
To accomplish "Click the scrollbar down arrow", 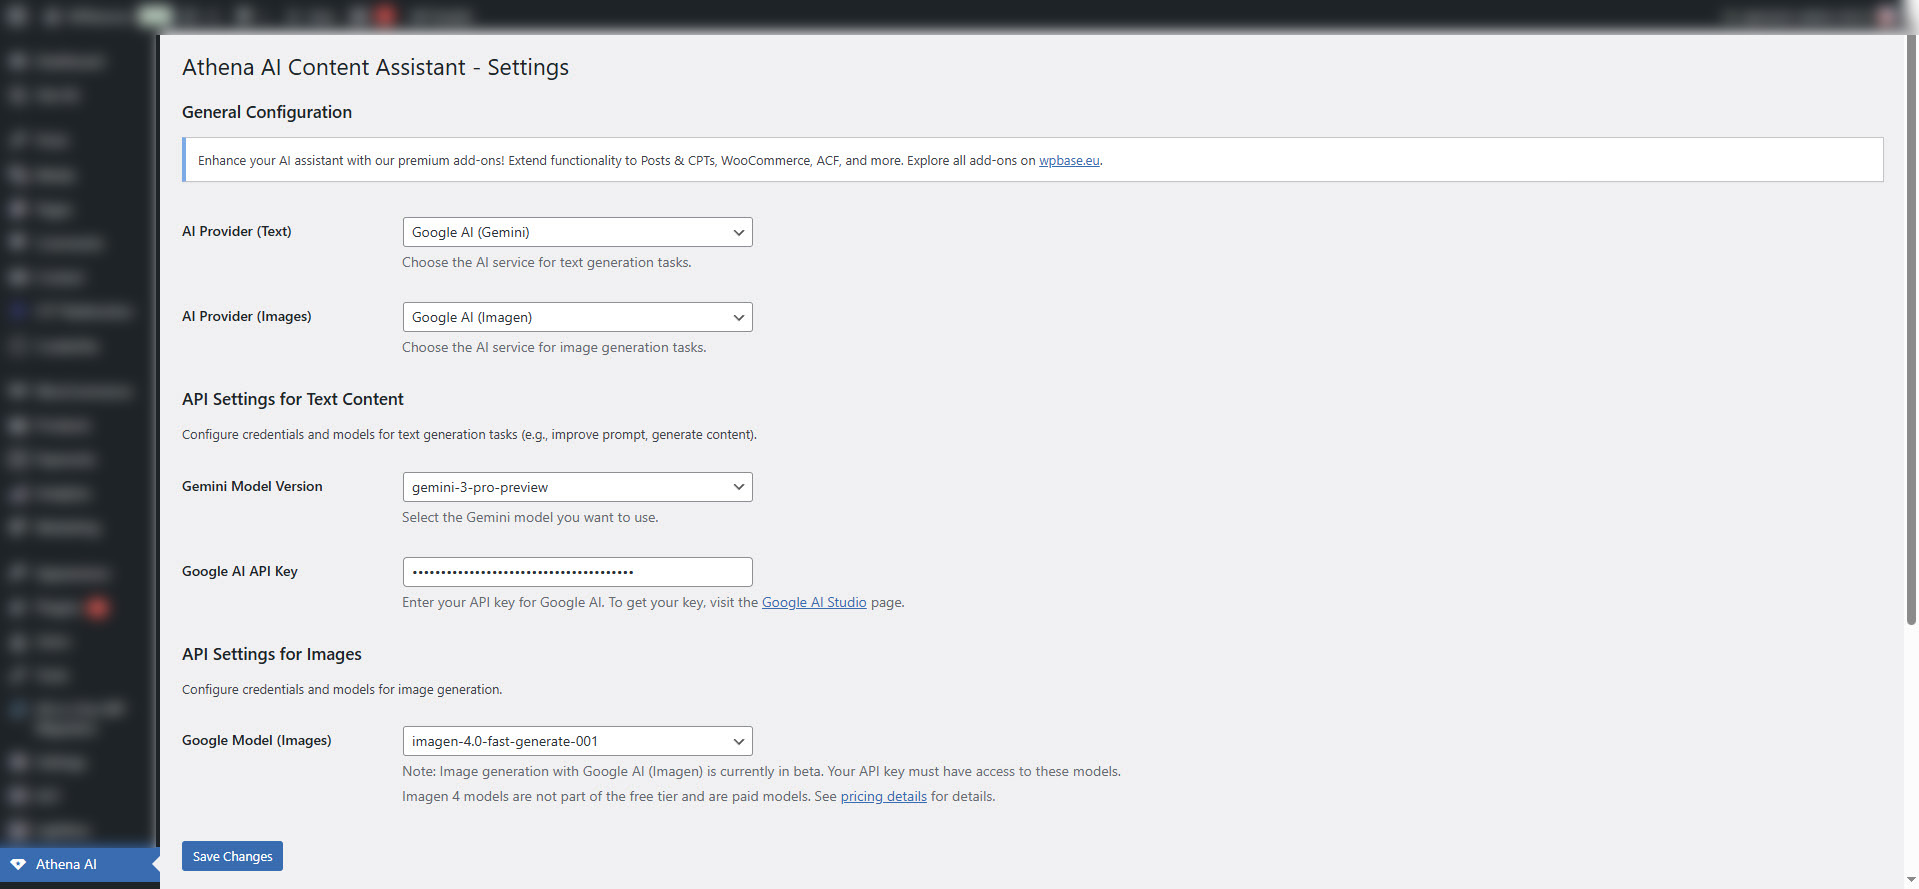I will point(1911,880).
